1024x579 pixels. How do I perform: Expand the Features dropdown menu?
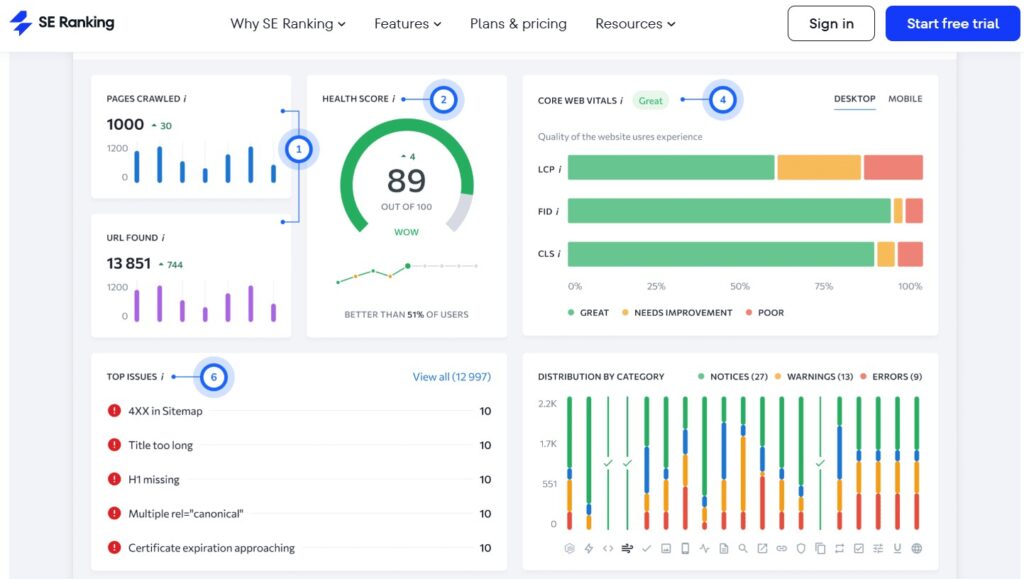click(x=407, y=24)
